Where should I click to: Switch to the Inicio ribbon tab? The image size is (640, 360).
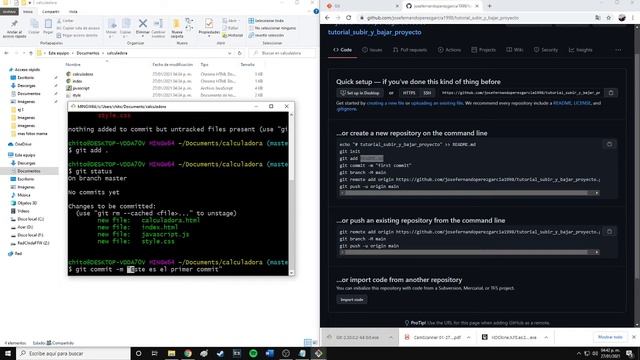point(28,11)
